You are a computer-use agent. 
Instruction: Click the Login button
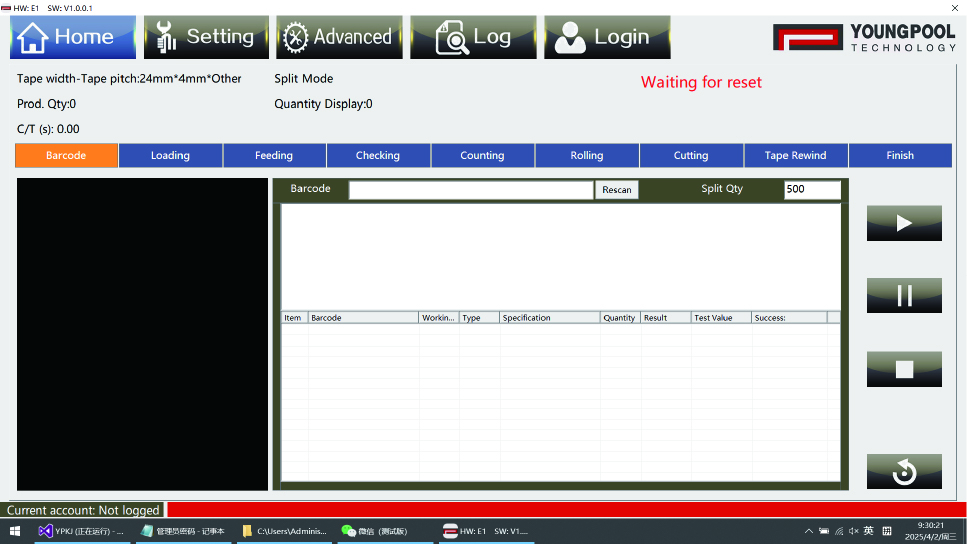pos(606,38)
